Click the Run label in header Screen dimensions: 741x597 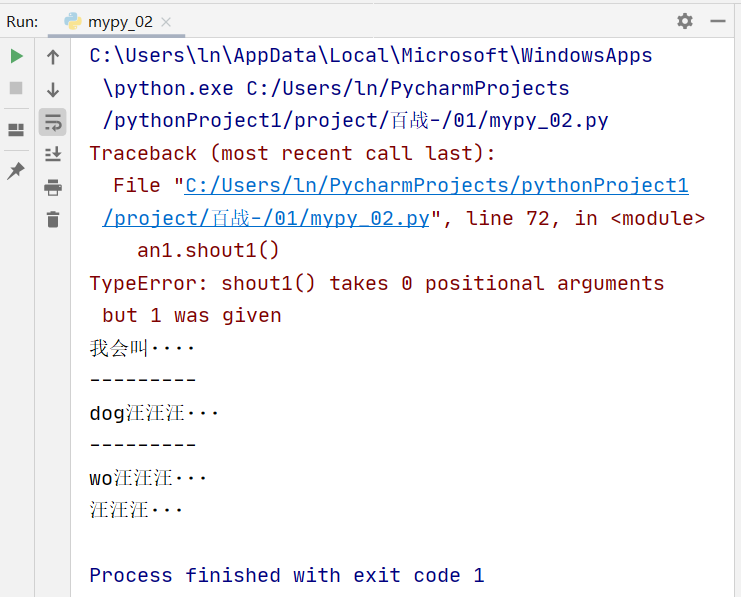[22, 22]
